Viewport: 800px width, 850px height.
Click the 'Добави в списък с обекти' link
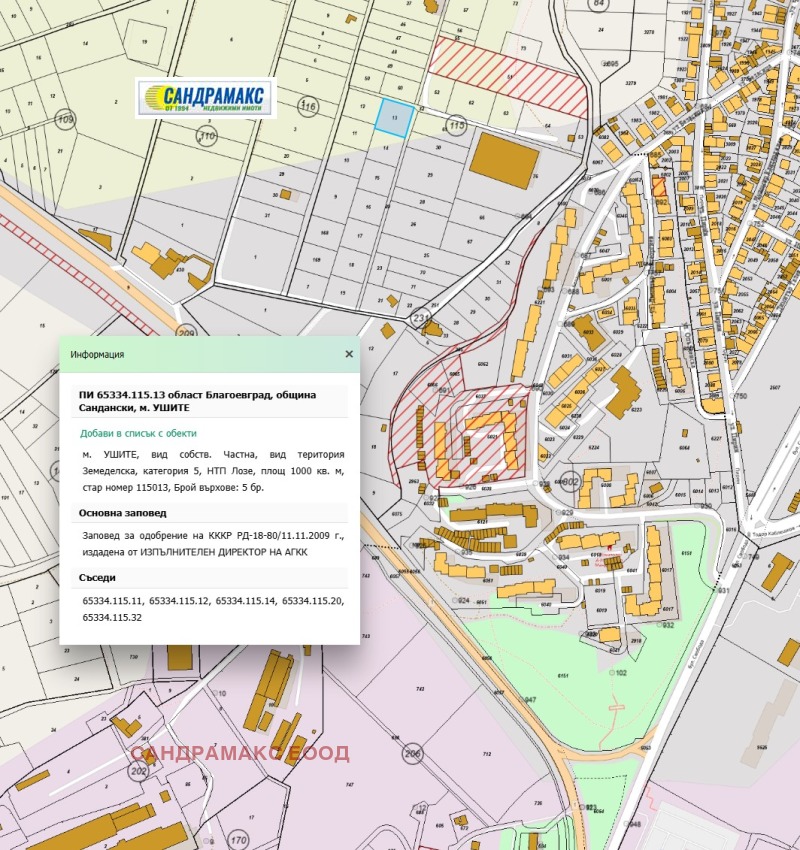(x=138, y=433)
